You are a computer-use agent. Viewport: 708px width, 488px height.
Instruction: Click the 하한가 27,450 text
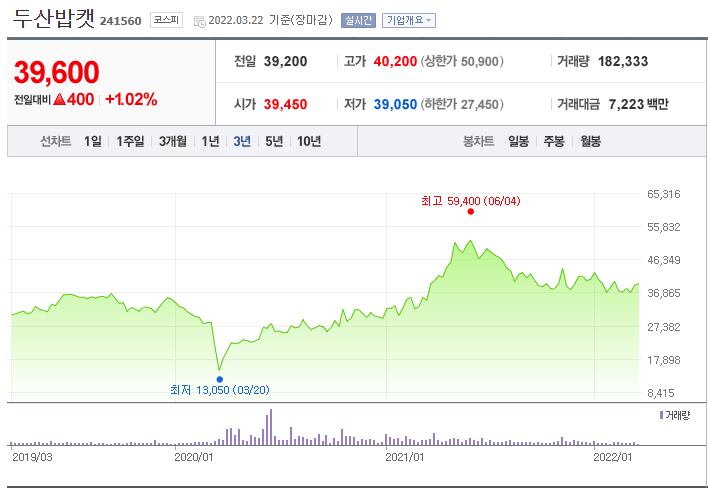click(x=462, y=104)
